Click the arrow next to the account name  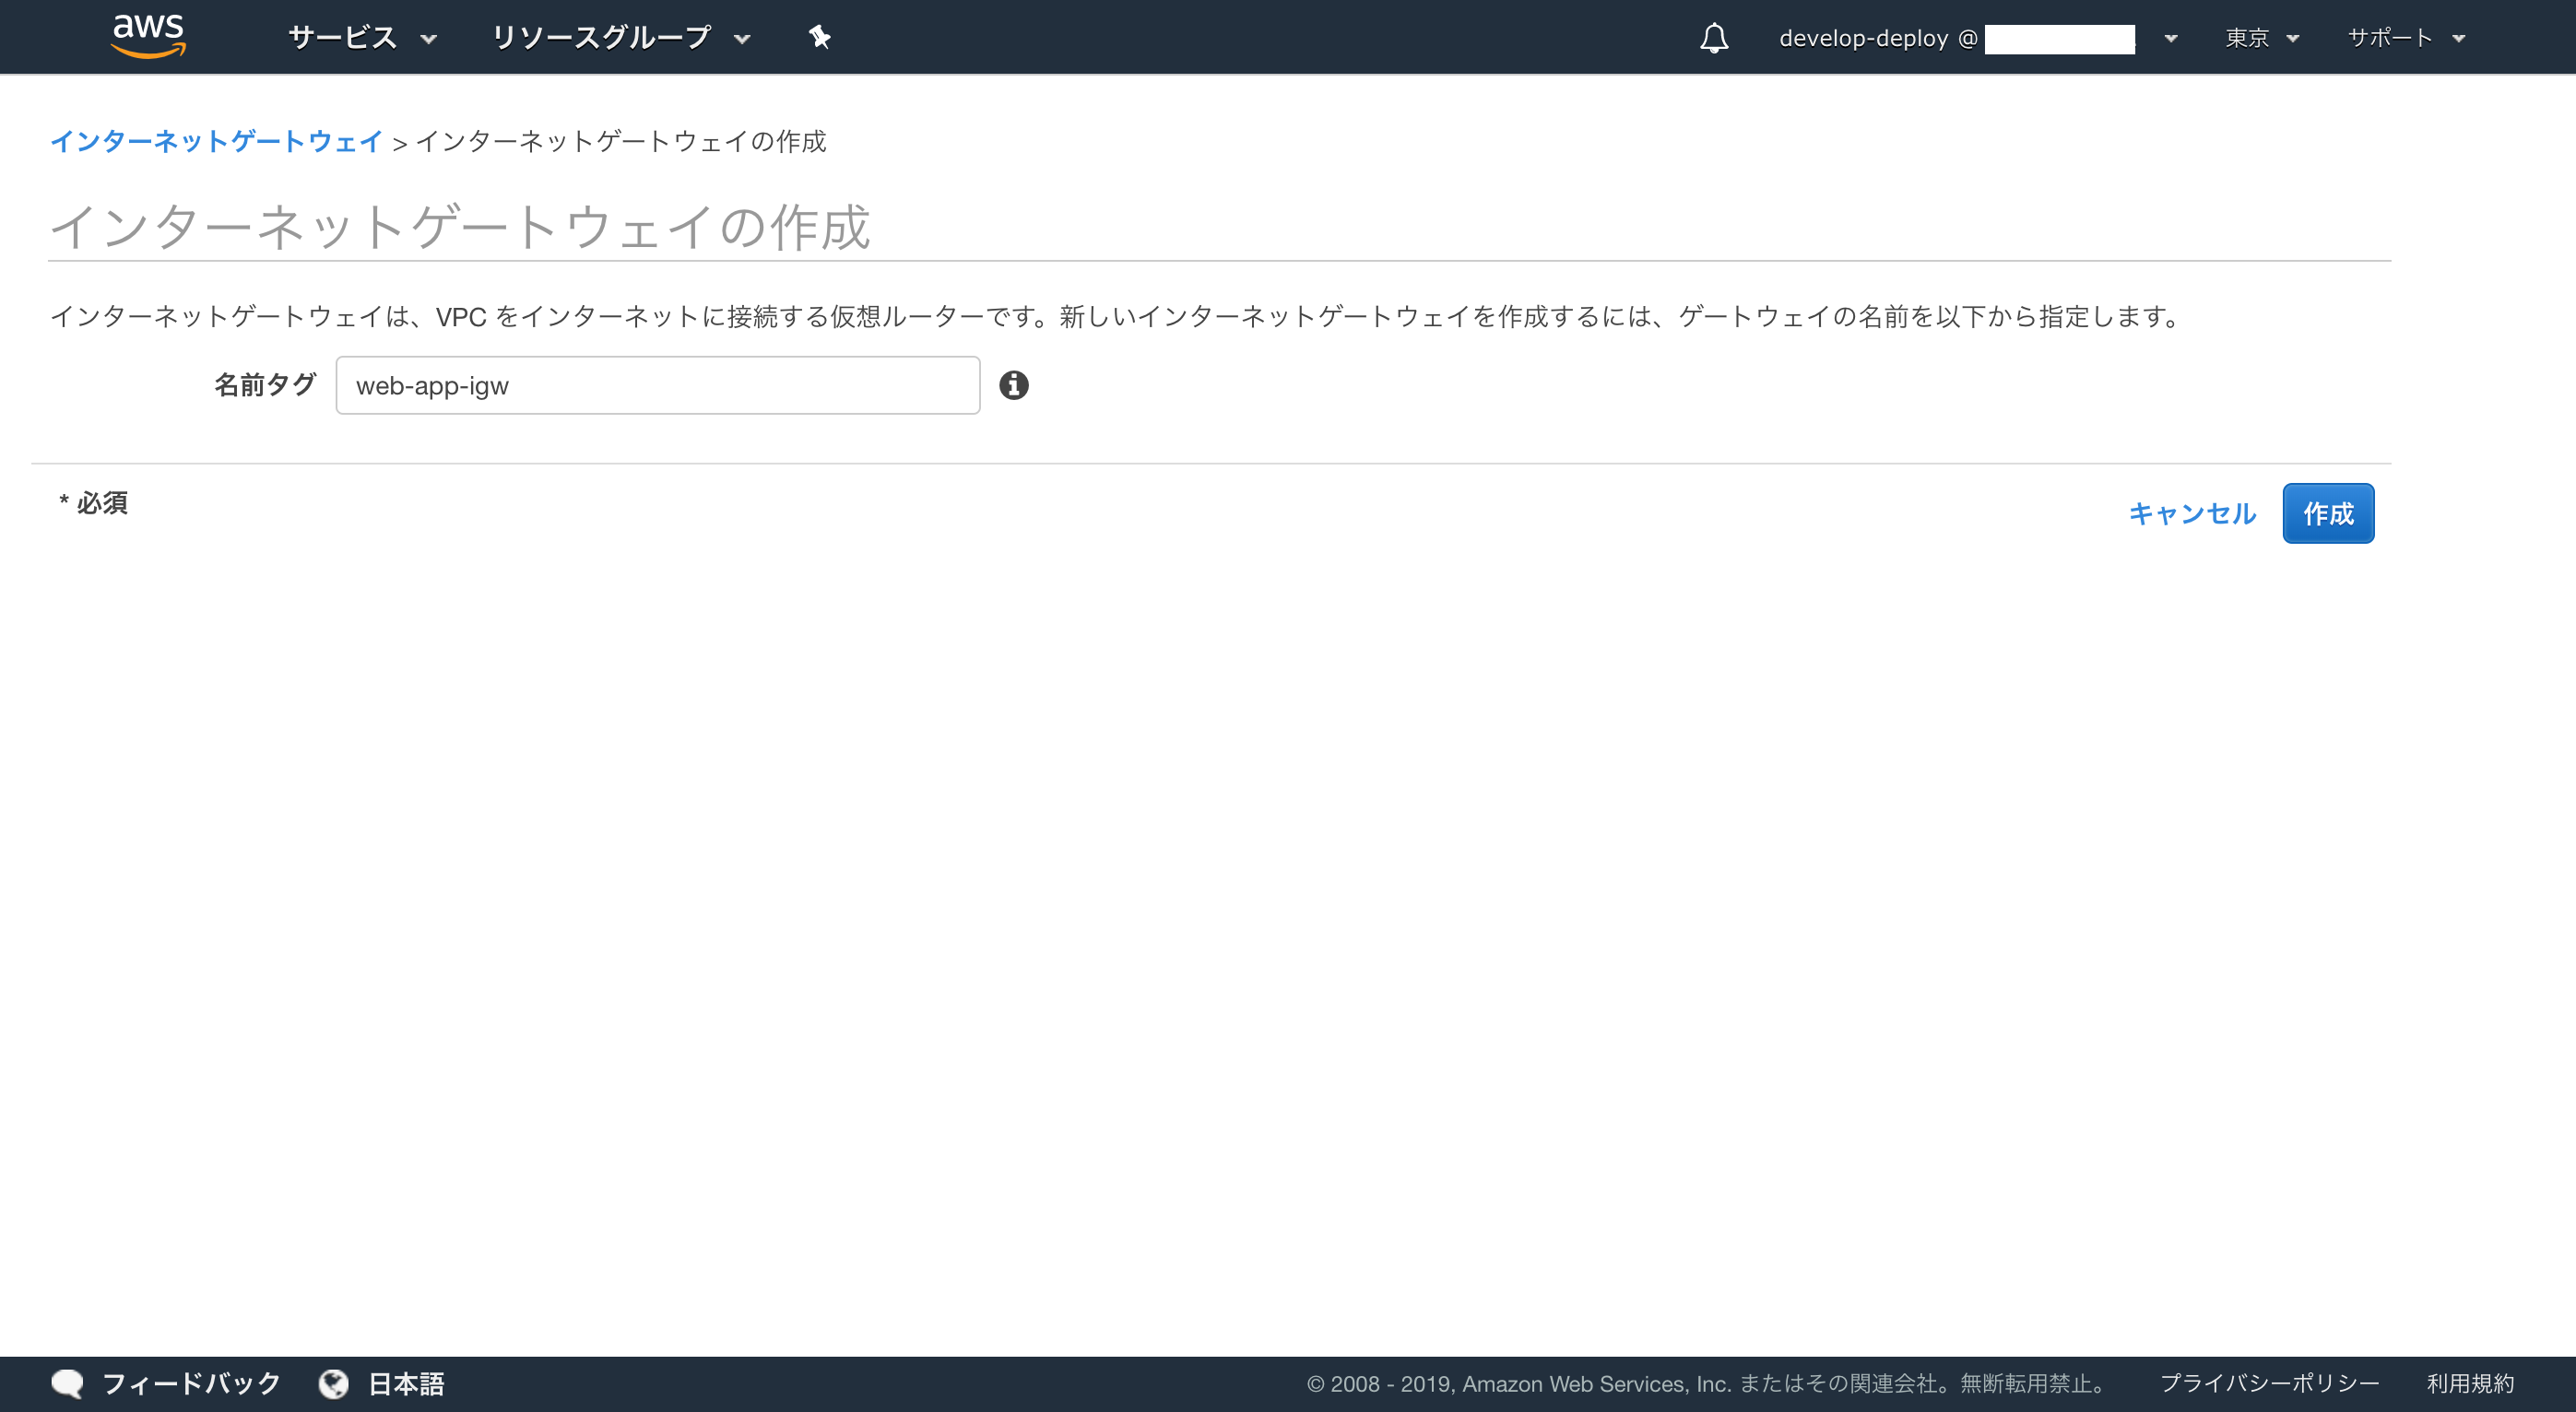[x=2171, y=39]
